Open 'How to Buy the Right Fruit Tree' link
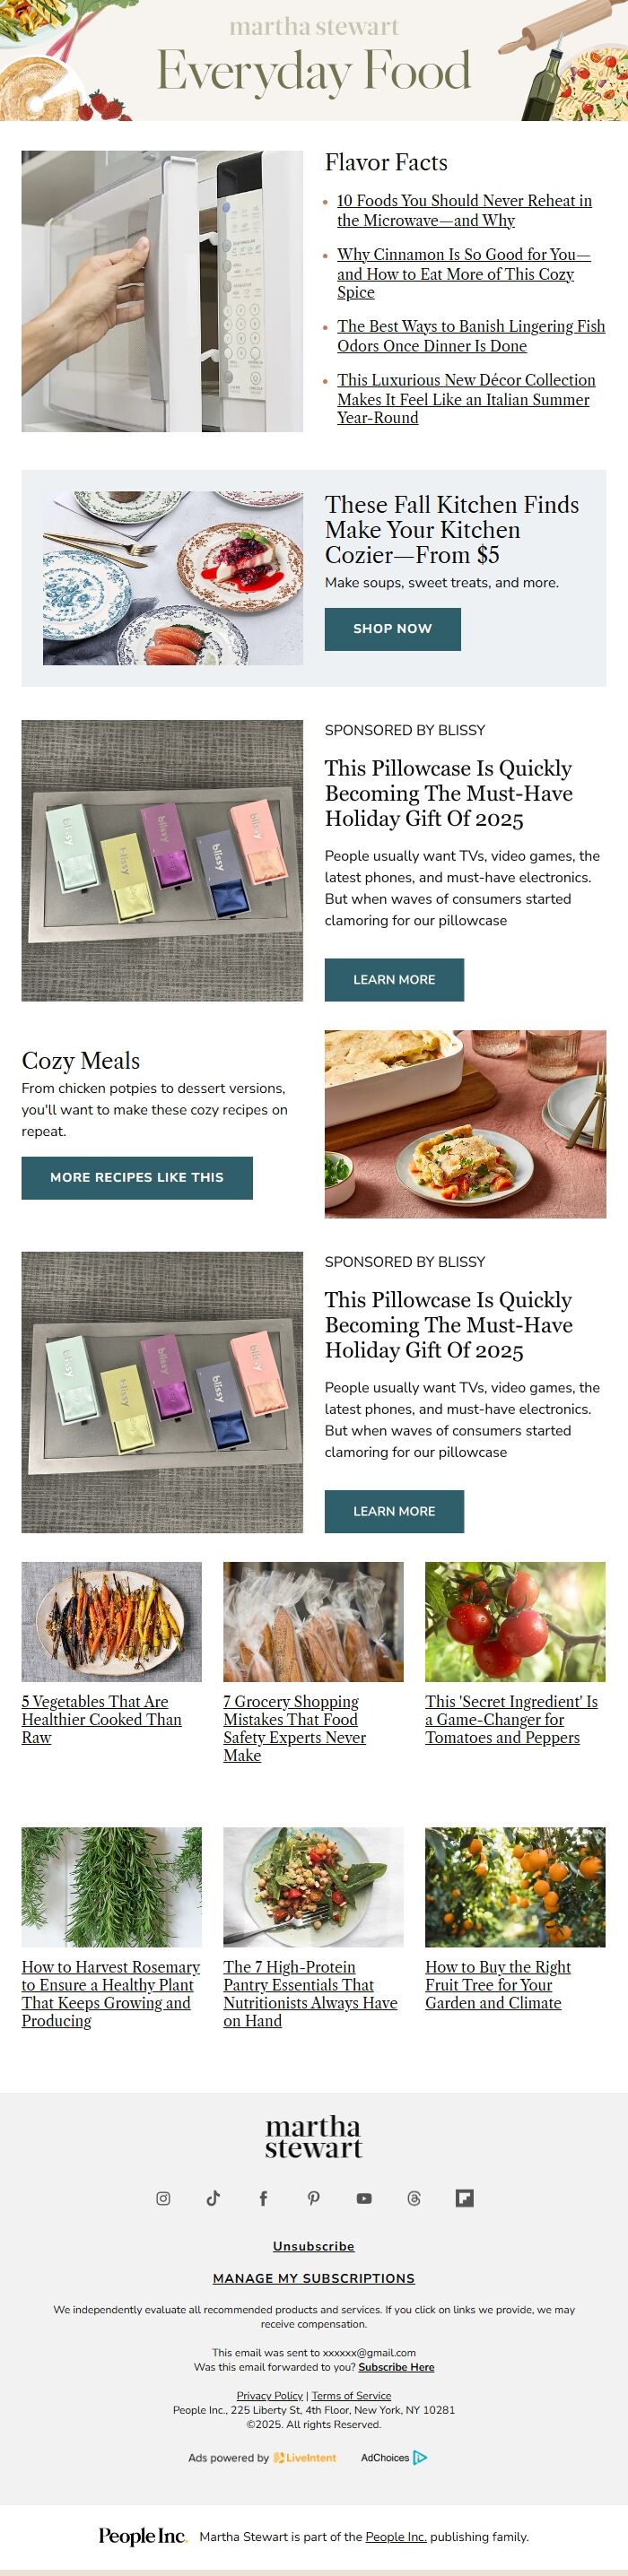Image resolution: width=628 pixels, height=2576 pixels. 498,1984
